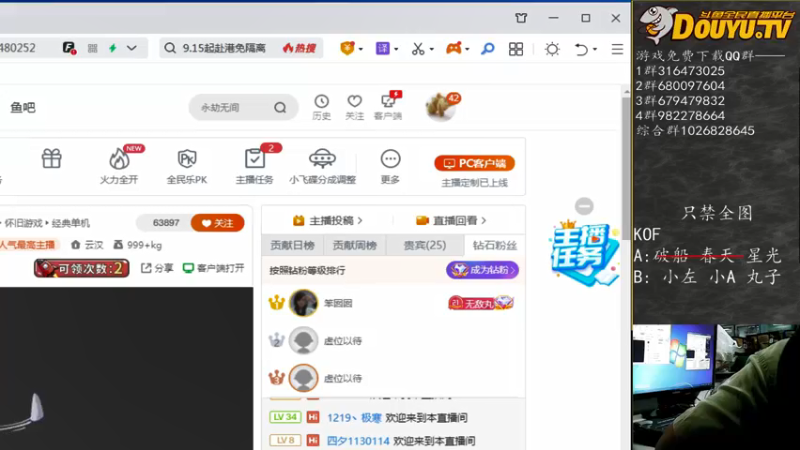Image resolution: width=800 pixels, height=450 pixels.
Task: Toggle the green lightning speed mode icon
Action: click(x=113, y=48)
